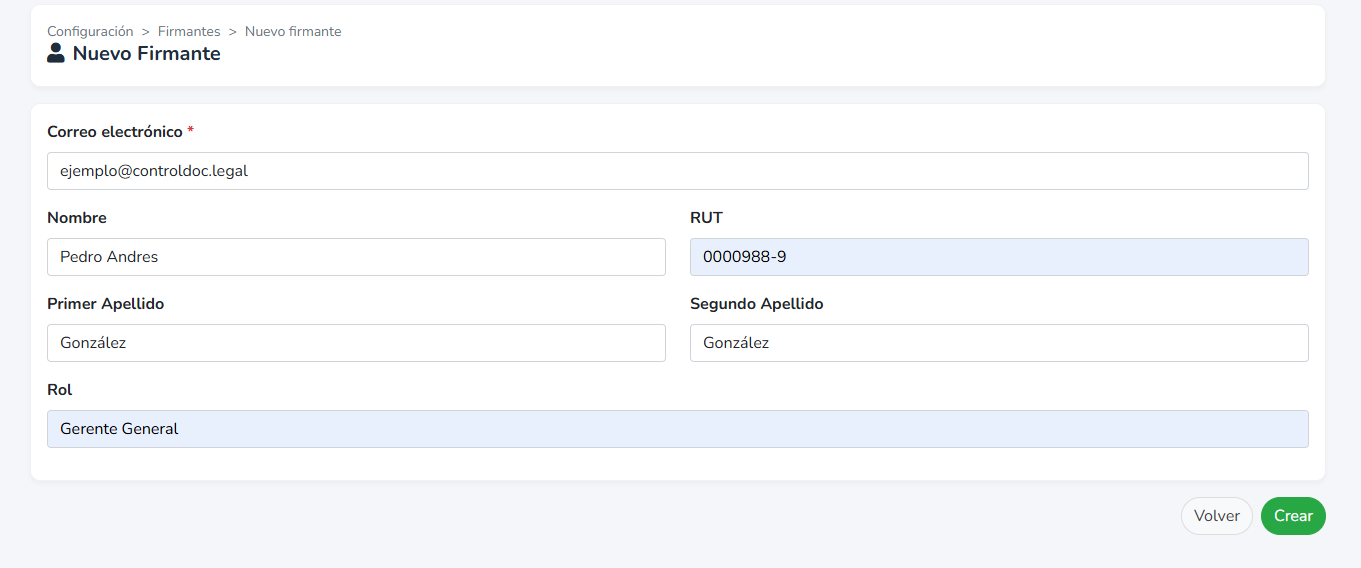Click the Correo electrónico label
Screen dimensions: 1361x568
click(x=115, y=132)
